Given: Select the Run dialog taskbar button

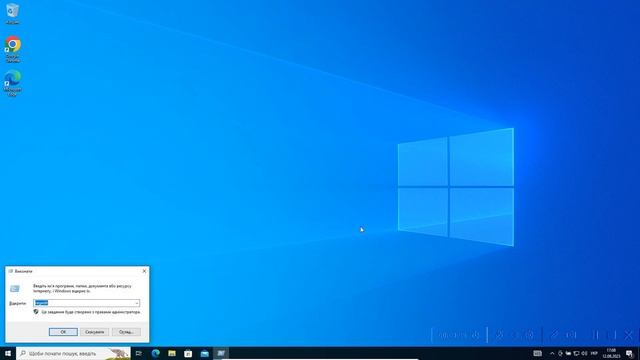Looking at the screenshot, I should [221, 353].
